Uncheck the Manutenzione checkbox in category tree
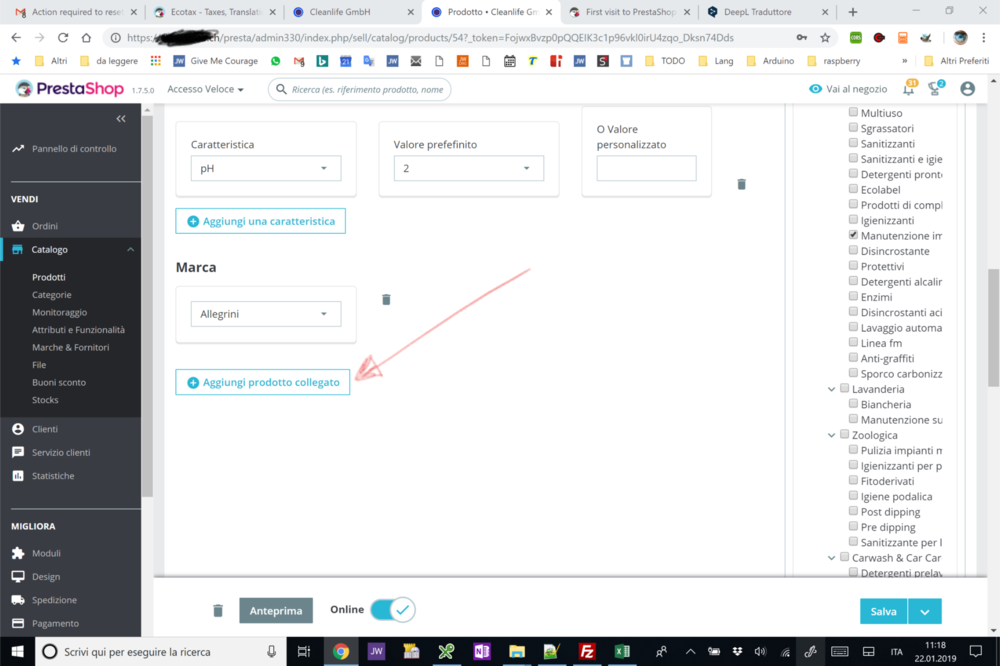The height and width of the screenshot is (666, 1000). (853, 235)
